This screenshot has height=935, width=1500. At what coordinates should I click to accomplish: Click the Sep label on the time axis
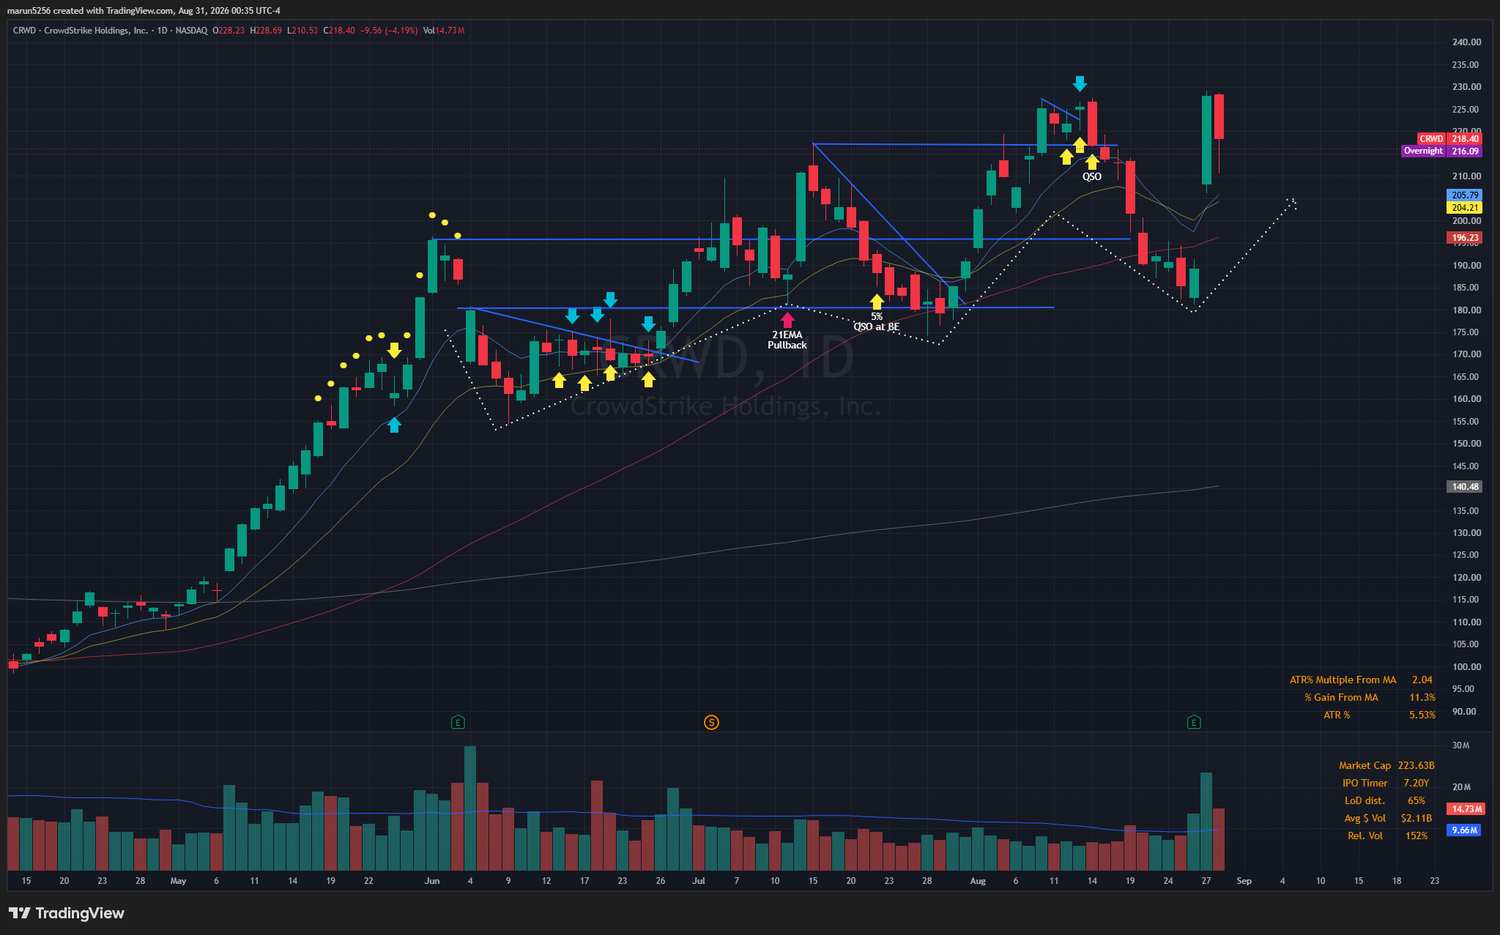(1244, 881)
